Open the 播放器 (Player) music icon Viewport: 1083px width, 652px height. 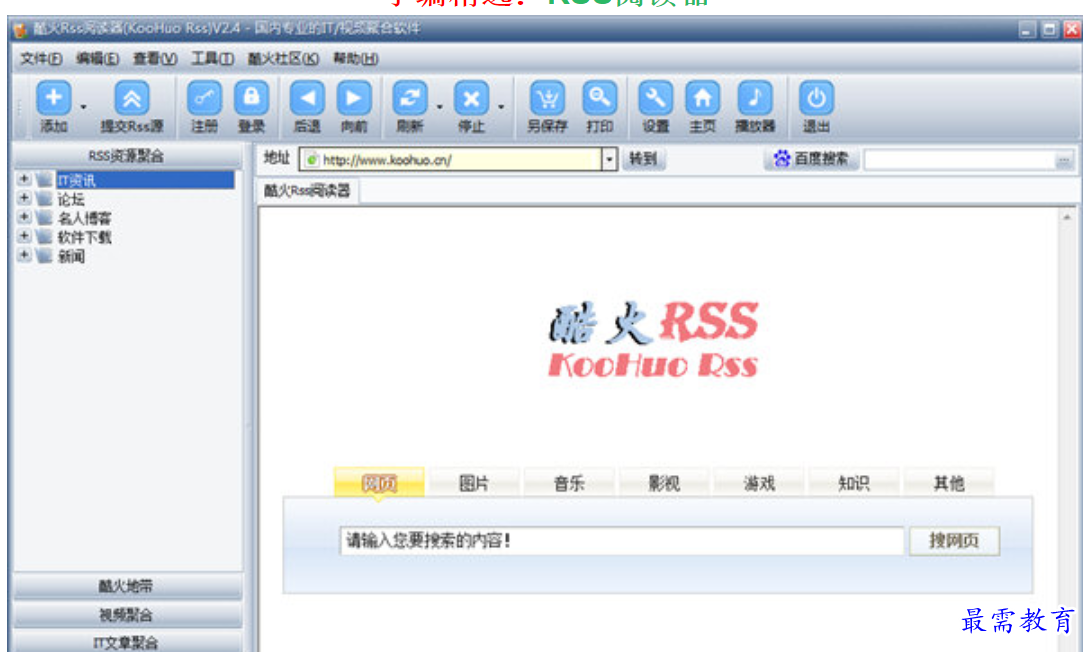click(x=755, y=98)
